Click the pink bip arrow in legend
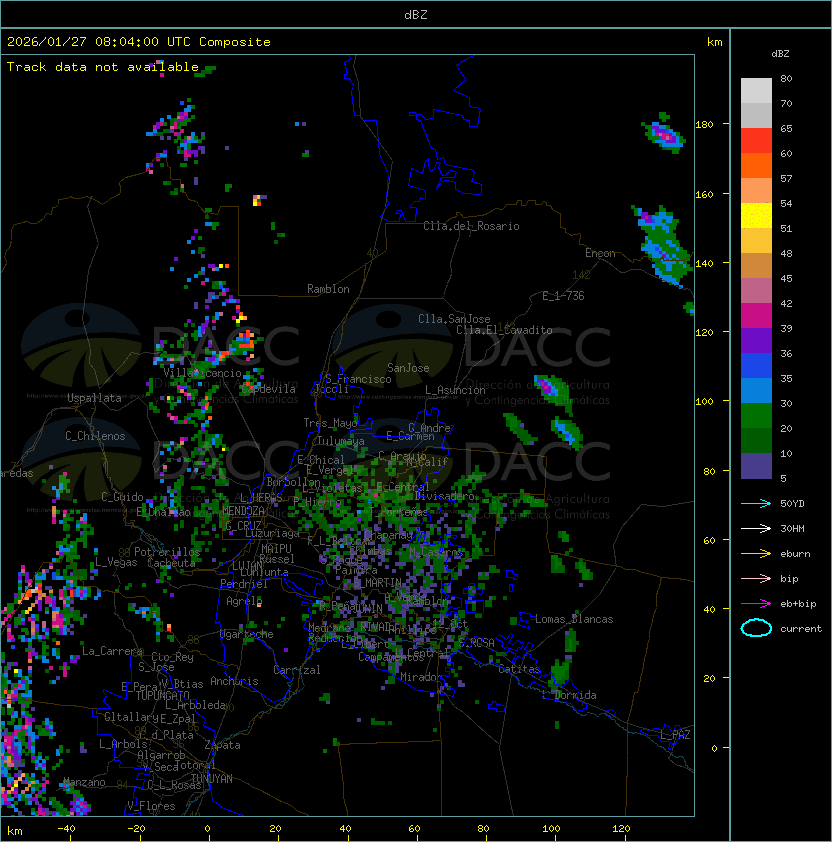 [756, 578]
